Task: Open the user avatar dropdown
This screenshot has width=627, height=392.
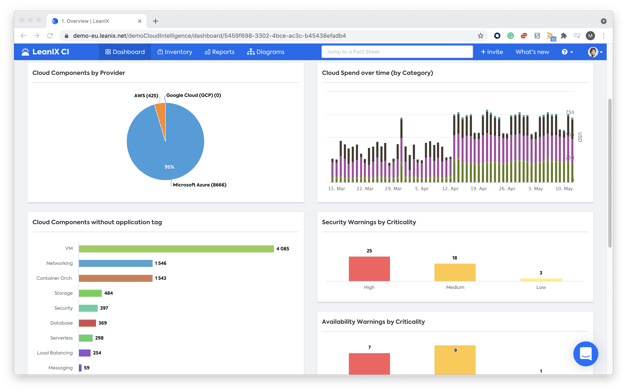Action: coord(595,52)
